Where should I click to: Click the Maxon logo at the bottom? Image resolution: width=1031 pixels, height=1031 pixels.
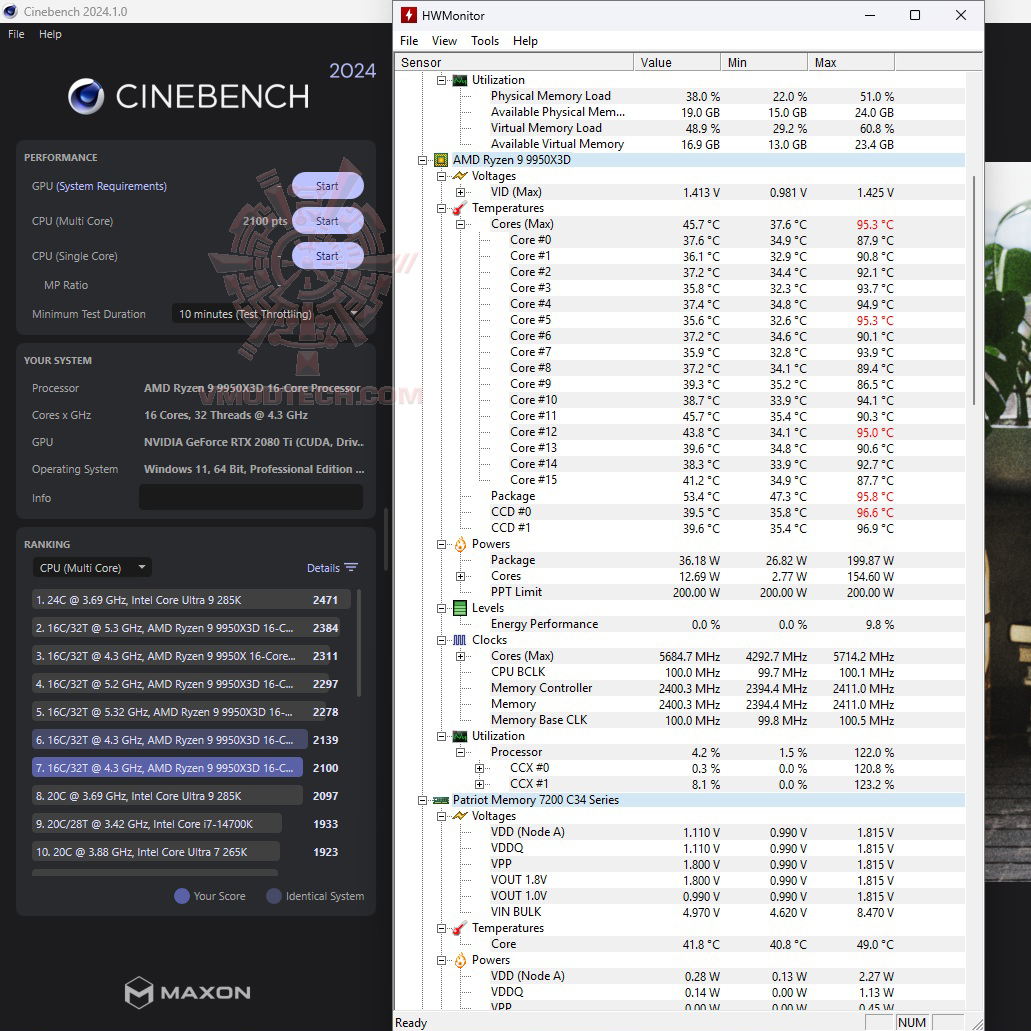(x=188, y=992)
